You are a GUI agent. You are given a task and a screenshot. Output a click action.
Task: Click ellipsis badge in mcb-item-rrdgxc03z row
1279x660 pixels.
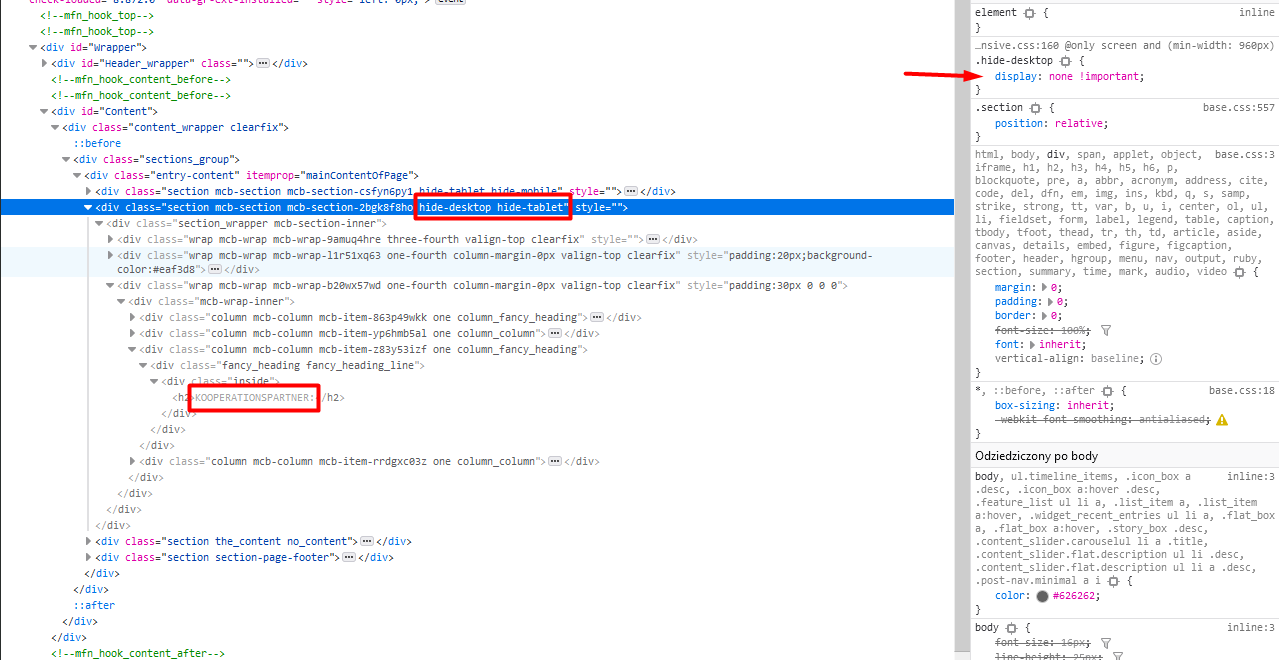[553, 461]
